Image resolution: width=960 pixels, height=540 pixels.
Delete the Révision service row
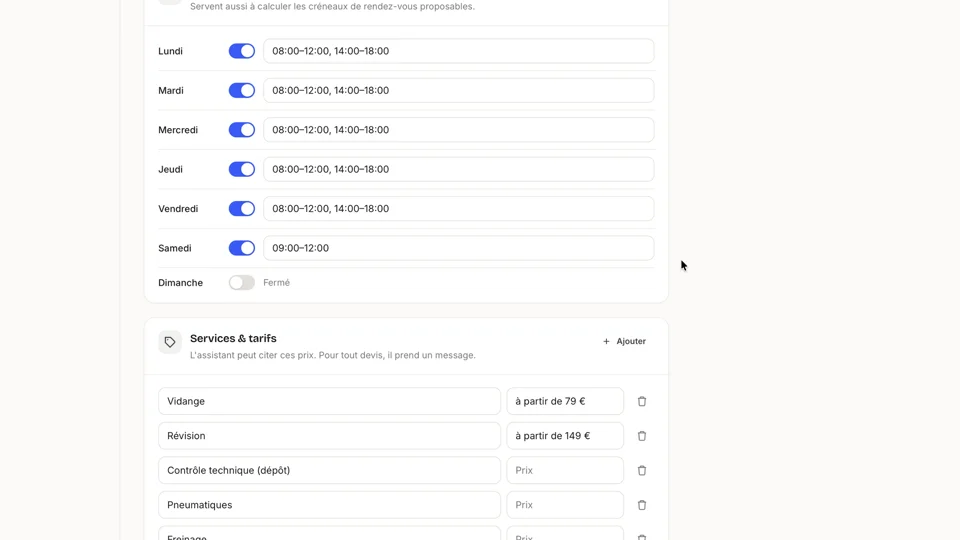(642, 436)
